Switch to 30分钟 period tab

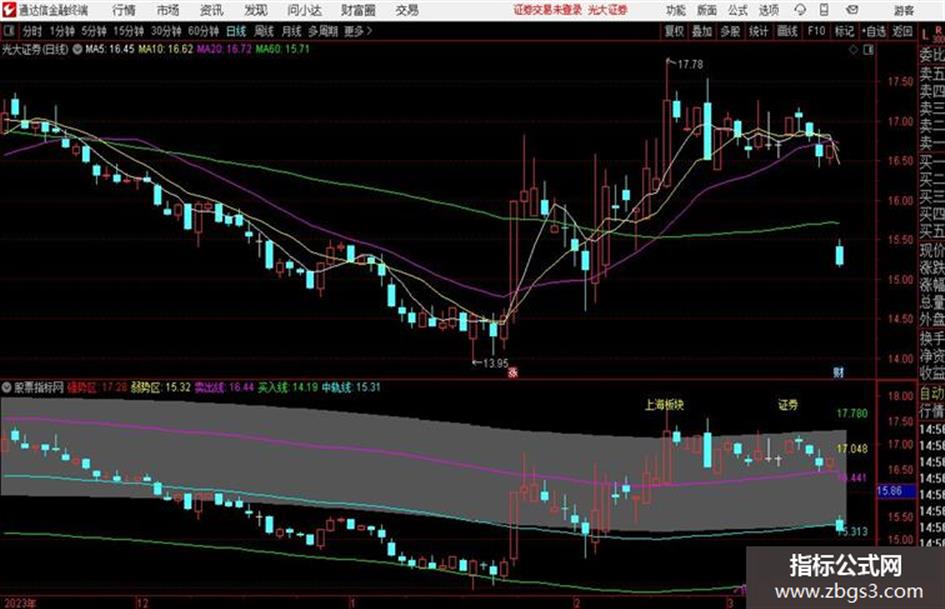click(x=166, y=31)
